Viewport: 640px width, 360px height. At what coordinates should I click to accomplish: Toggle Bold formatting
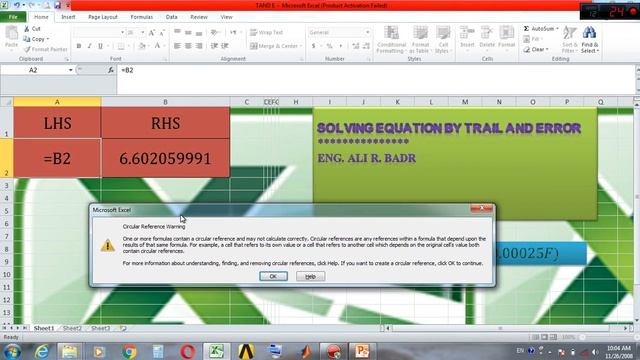click(x=79, y=46)
